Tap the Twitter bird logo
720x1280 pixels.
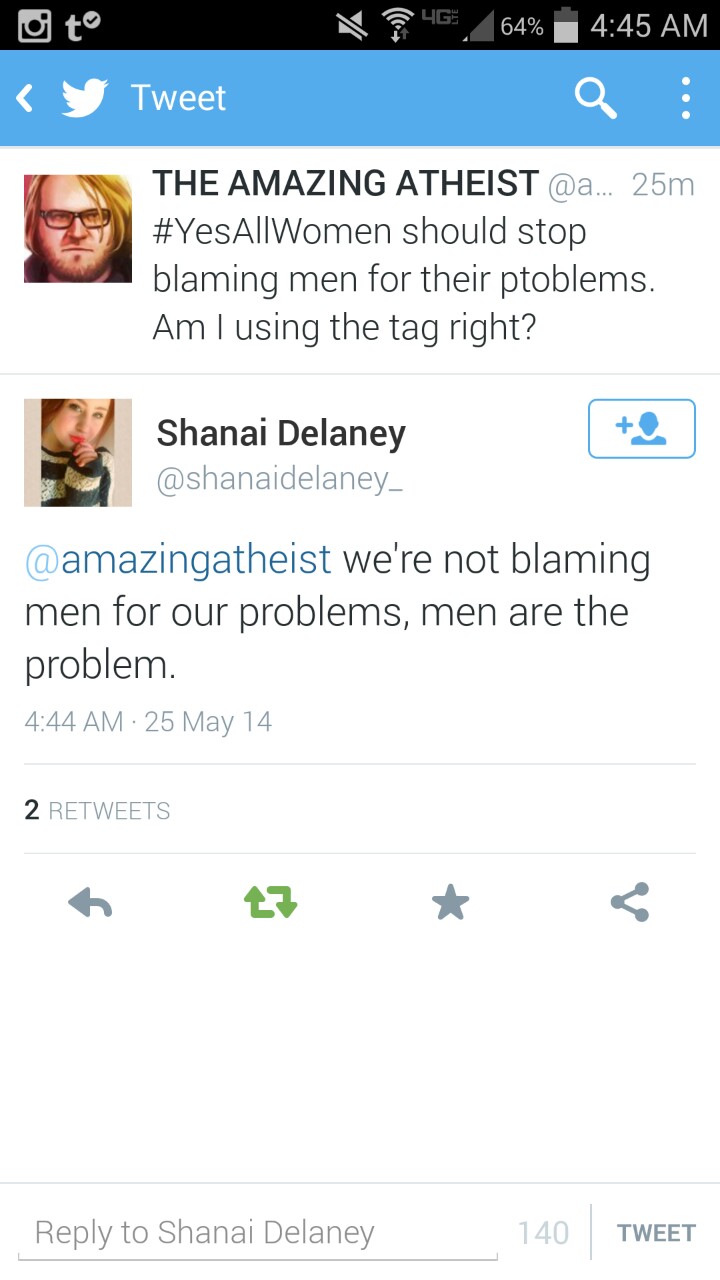pyautogui.click(x=85, y=98)
